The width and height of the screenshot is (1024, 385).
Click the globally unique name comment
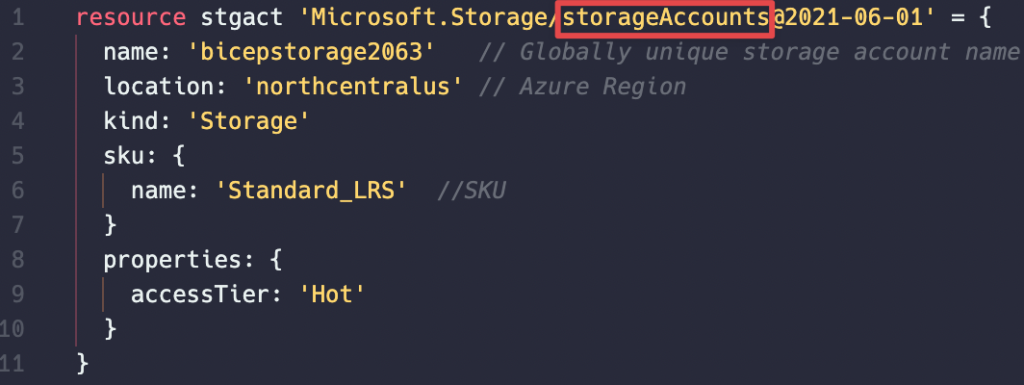749,52
